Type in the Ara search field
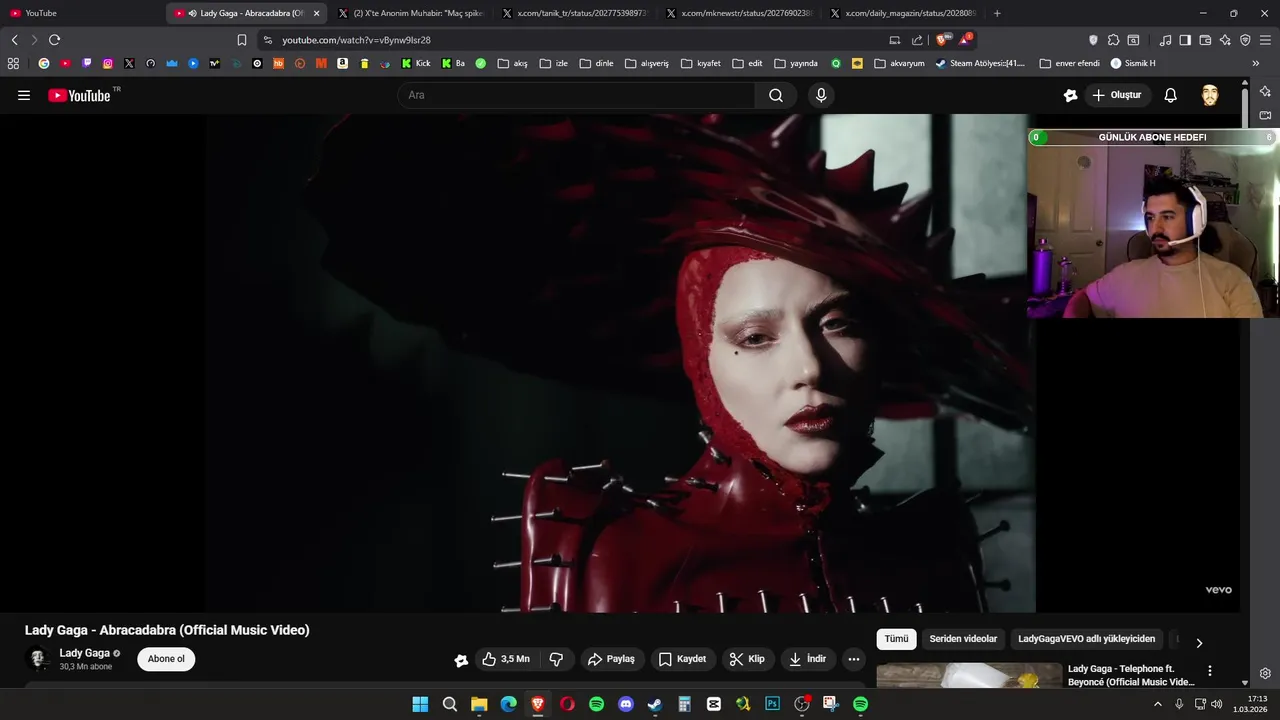This screenshot has height=720, width=1280. 576,95
